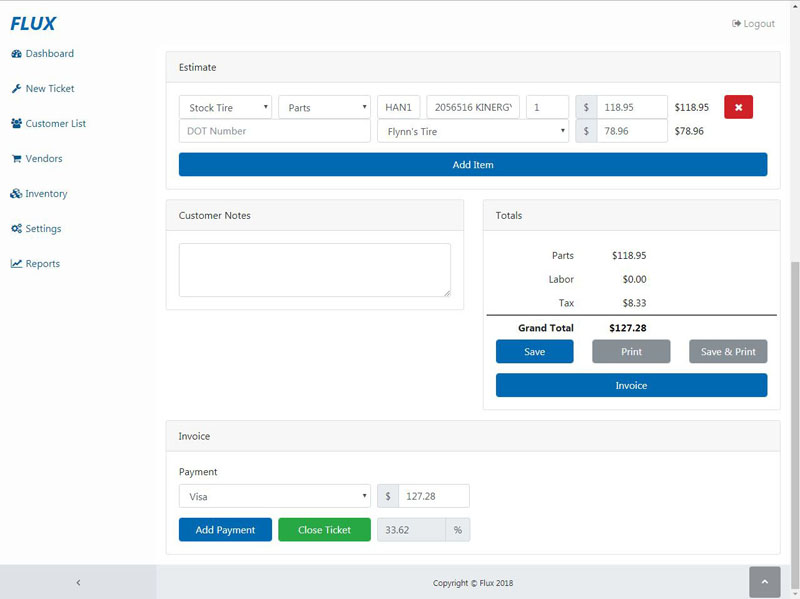Open the Flynn's Tire vendor dropdown

[472, 131]
